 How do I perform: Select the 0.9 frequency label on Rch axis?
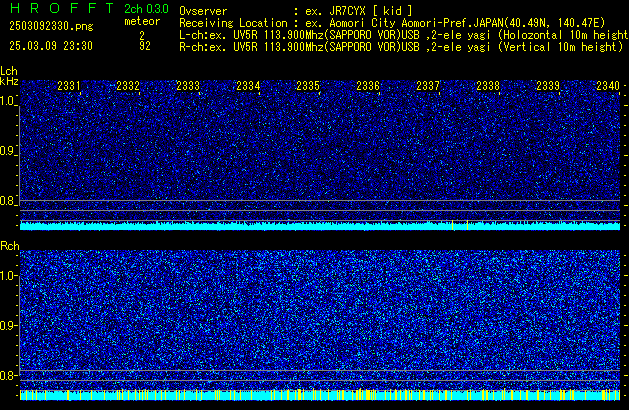[7, 325]
